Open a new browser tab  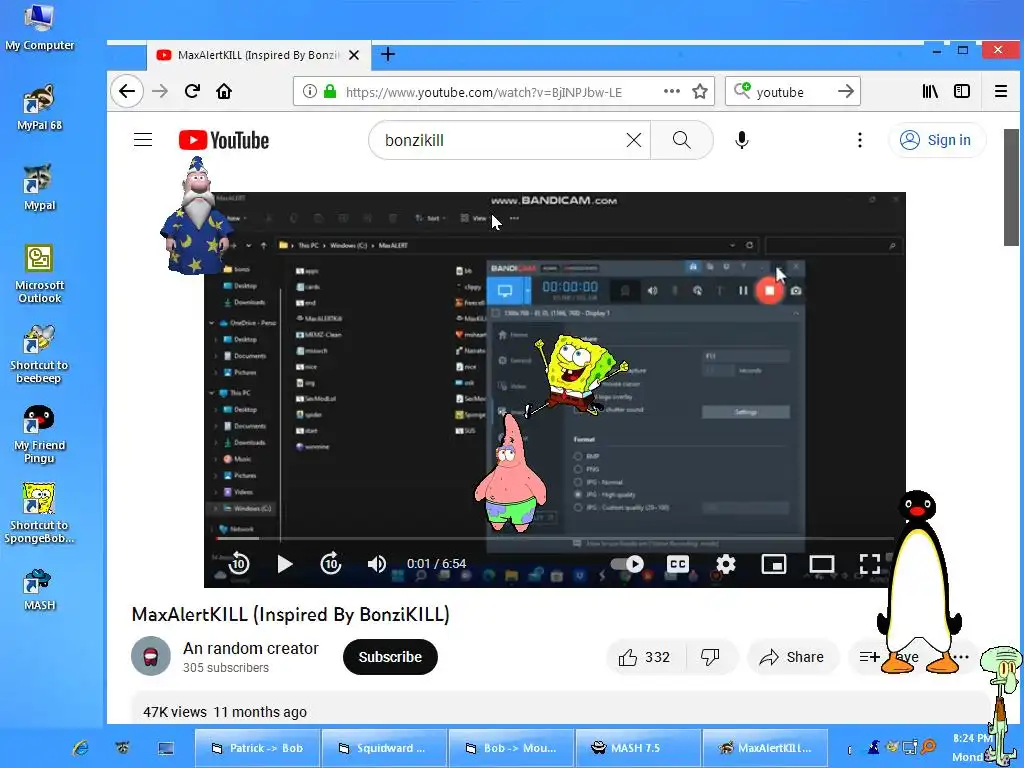point(388,54)
